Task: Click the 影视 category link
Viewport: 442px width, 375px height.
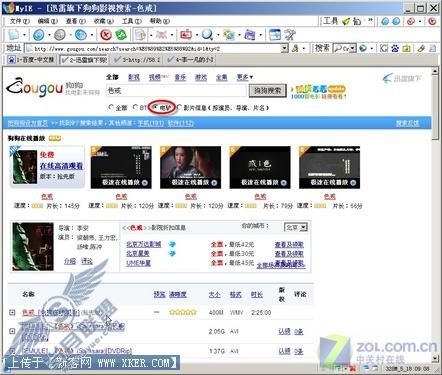Action: point(134,77)
